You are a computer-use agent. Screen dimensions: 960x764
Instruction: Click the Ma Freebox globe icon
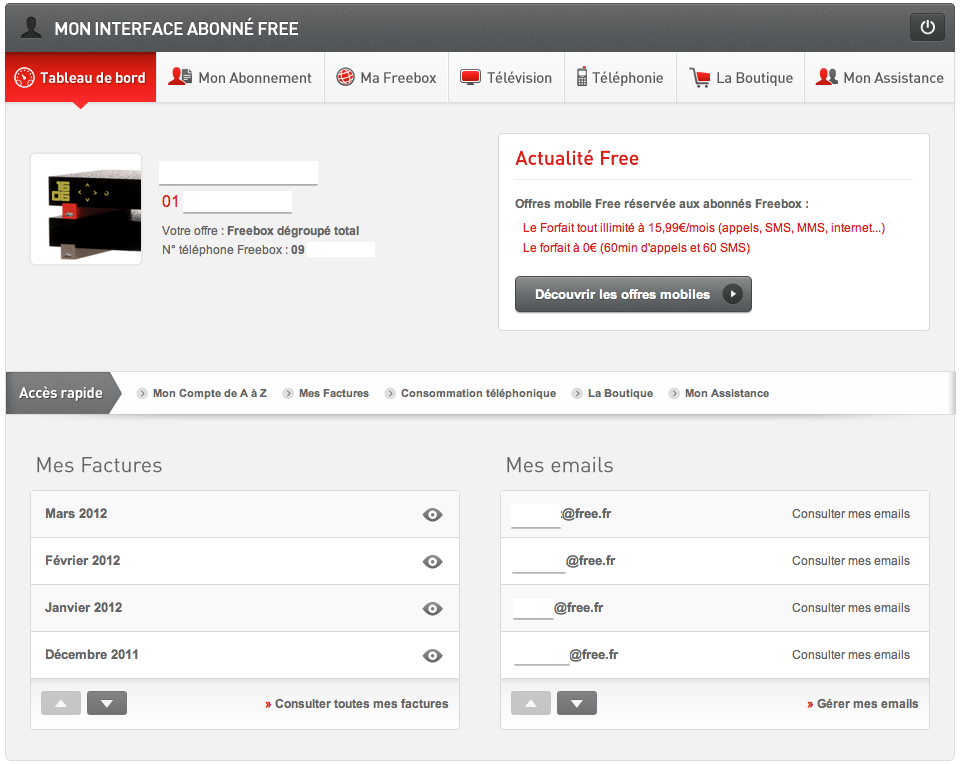coord(345,77)
